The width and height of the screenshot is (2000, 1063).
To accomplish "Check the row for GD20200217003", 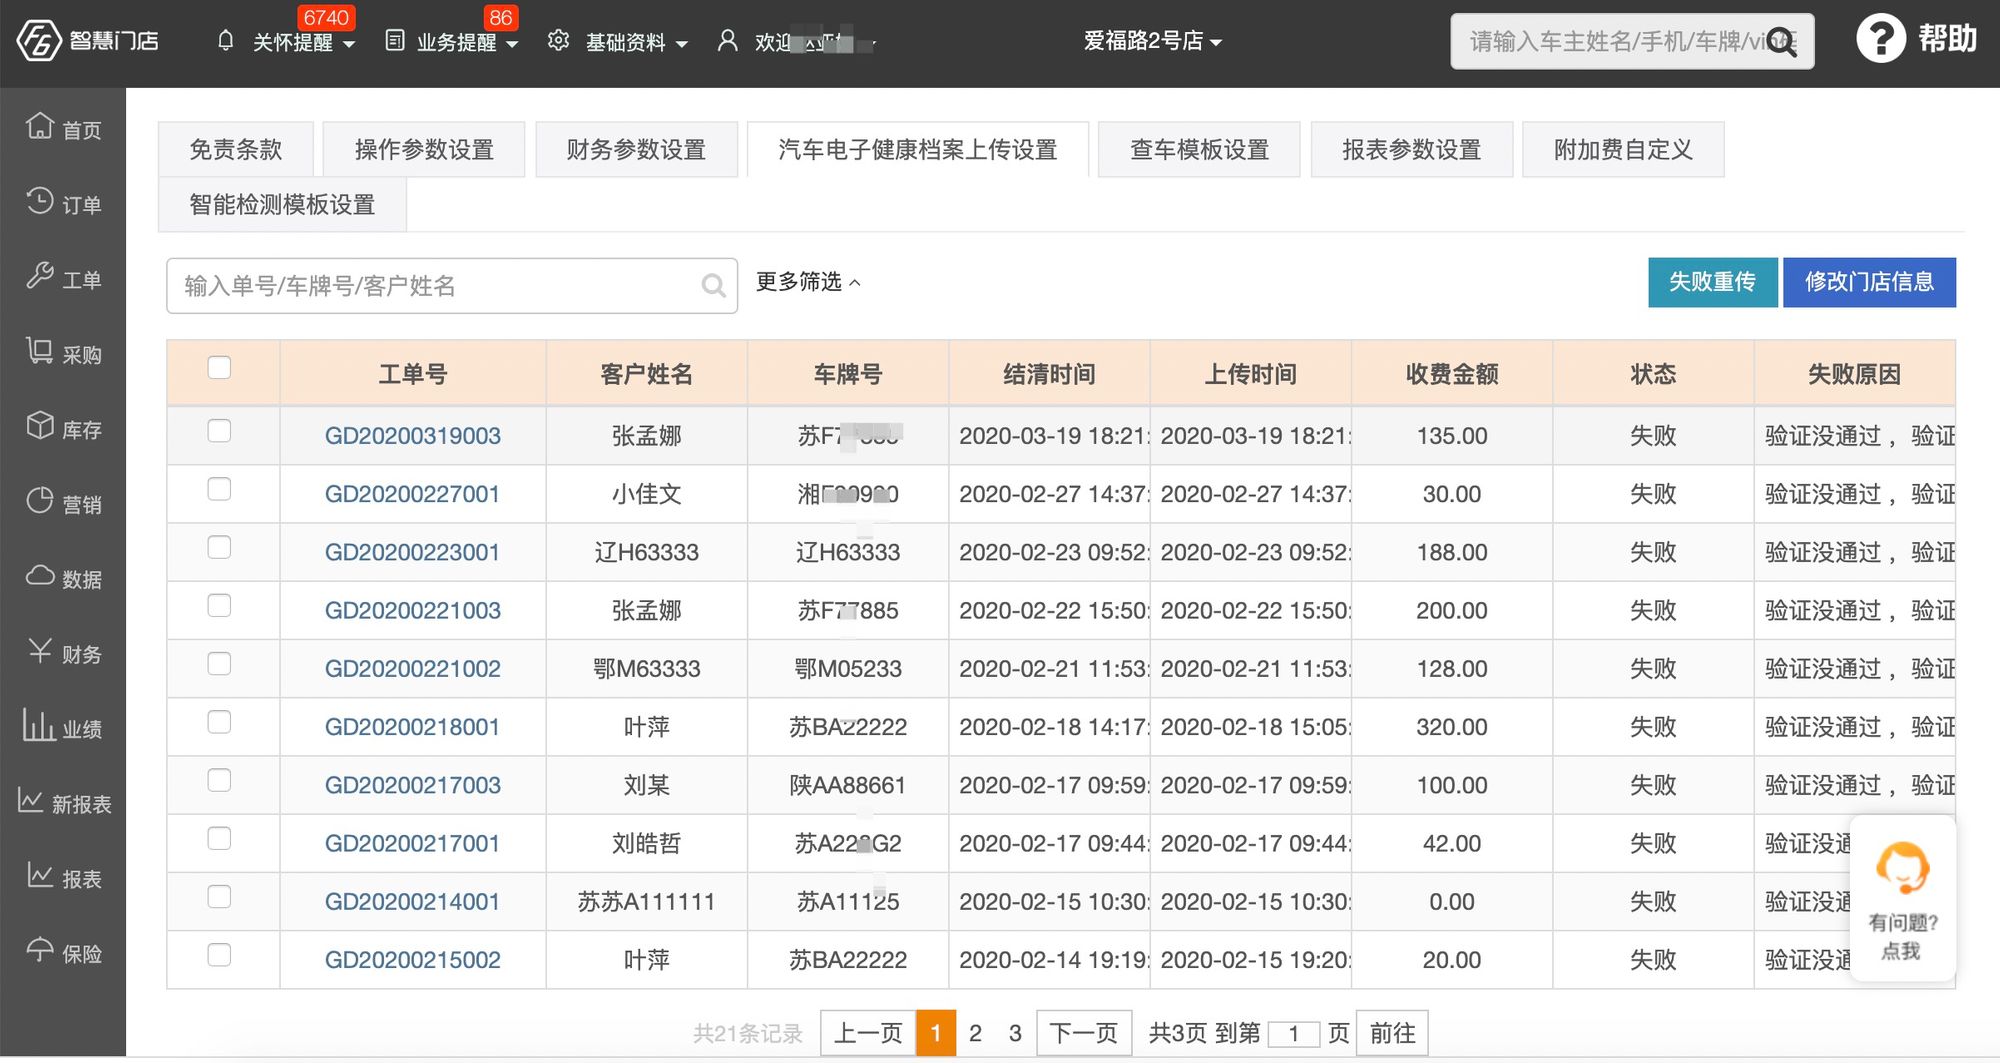I will 219,780.
